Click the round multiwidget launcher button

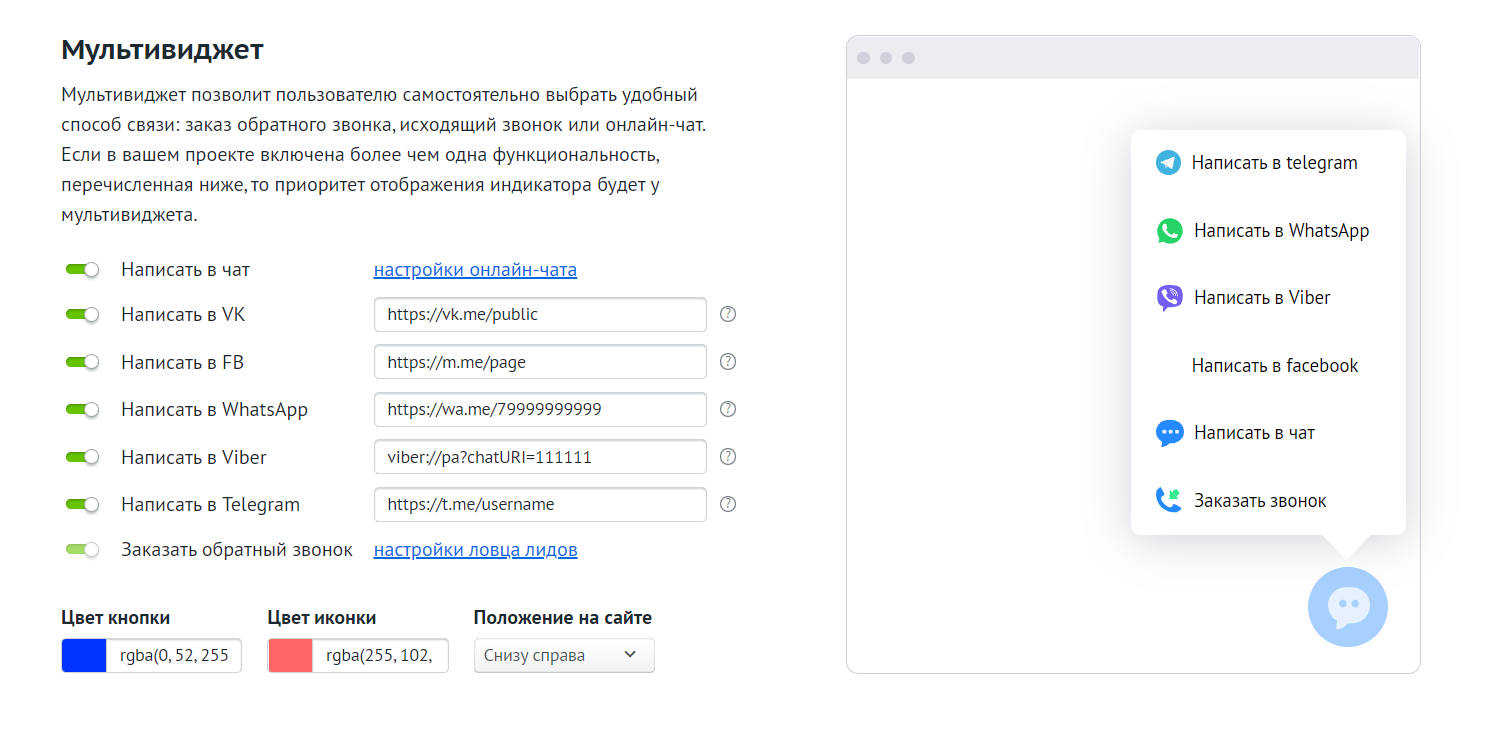point(1347,606)
